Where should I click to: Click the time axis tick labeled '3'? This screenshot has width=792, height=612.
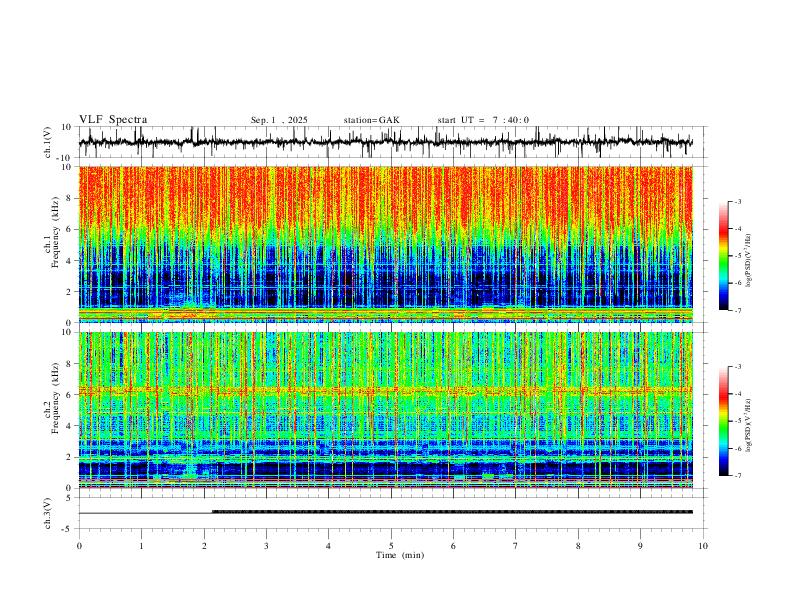[x=266, y=546]
